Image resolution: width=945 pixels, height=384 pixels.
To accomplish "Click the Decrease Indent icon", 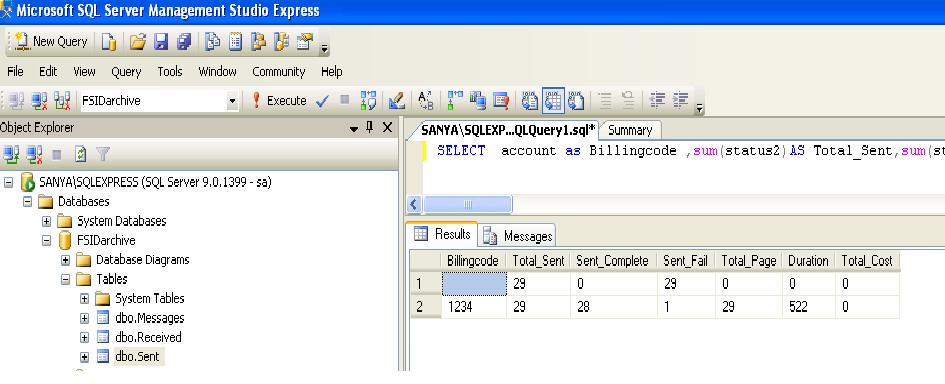I will [658, 101].
